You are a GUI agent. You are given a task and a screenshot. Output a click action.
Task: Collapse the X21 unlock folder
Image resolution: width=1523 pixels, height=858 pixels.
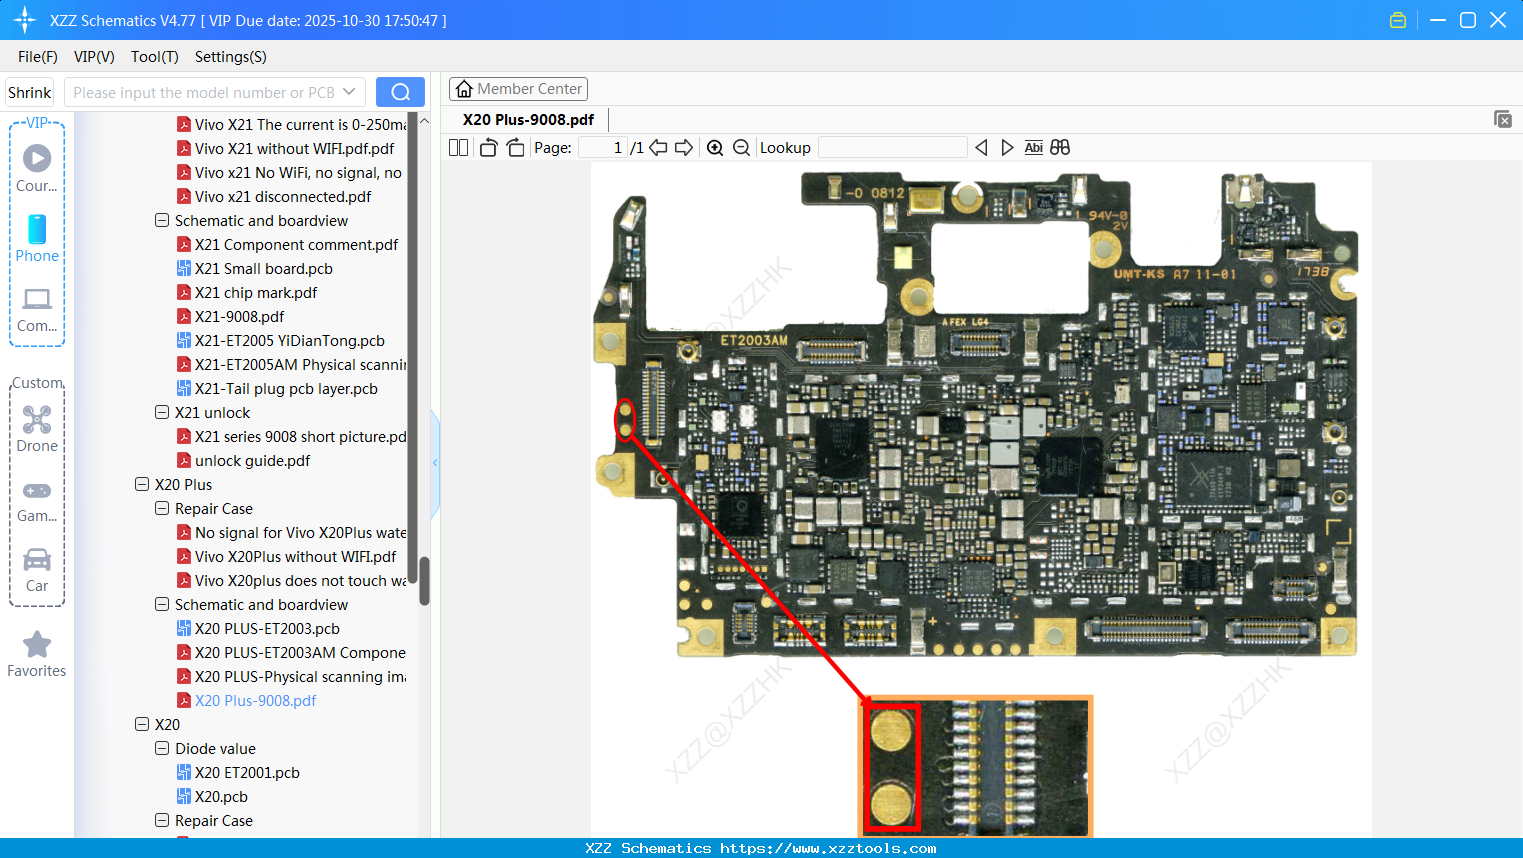click(x=162, y=413)
